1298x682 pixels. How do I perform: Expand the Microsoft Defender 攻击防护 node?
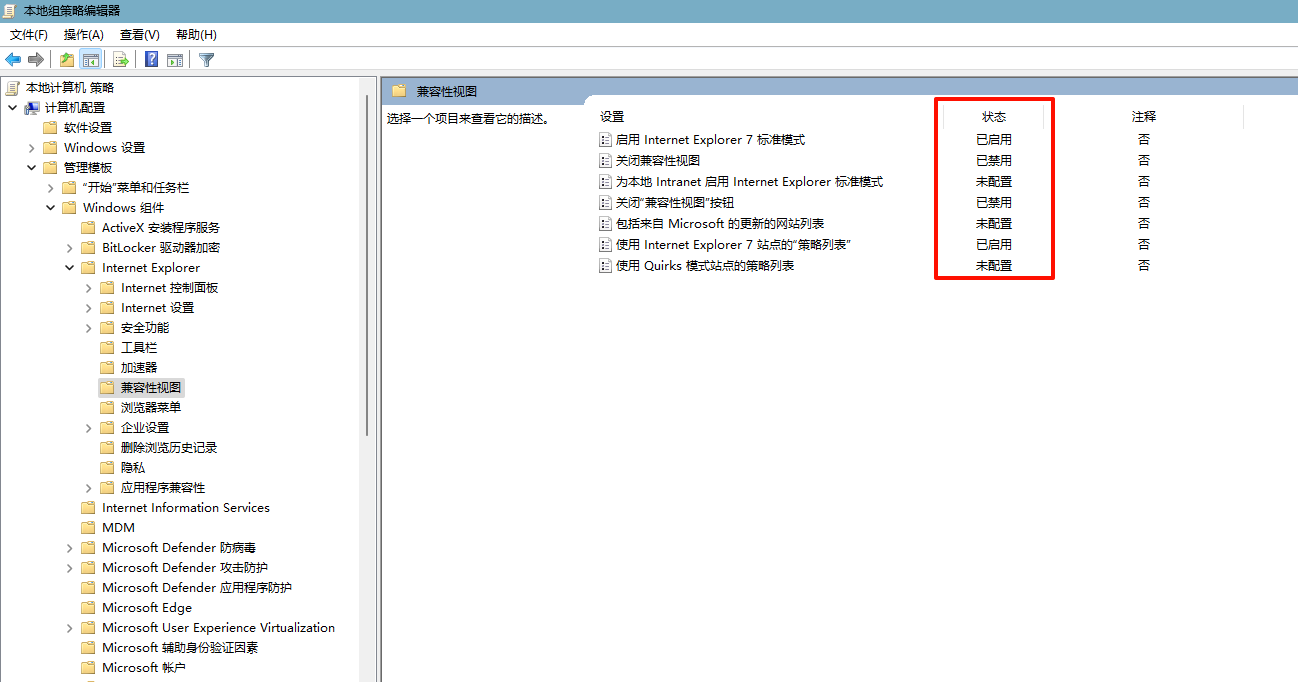(69, 567)
